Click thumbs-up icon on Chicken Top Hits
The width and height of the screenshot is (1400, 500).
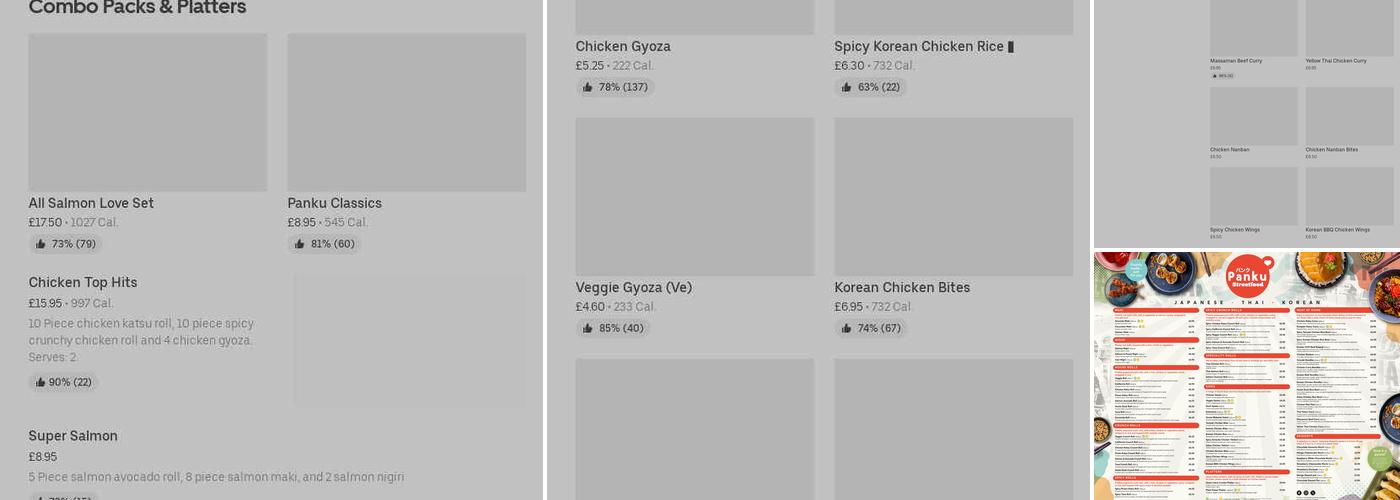tap(41, 382)
